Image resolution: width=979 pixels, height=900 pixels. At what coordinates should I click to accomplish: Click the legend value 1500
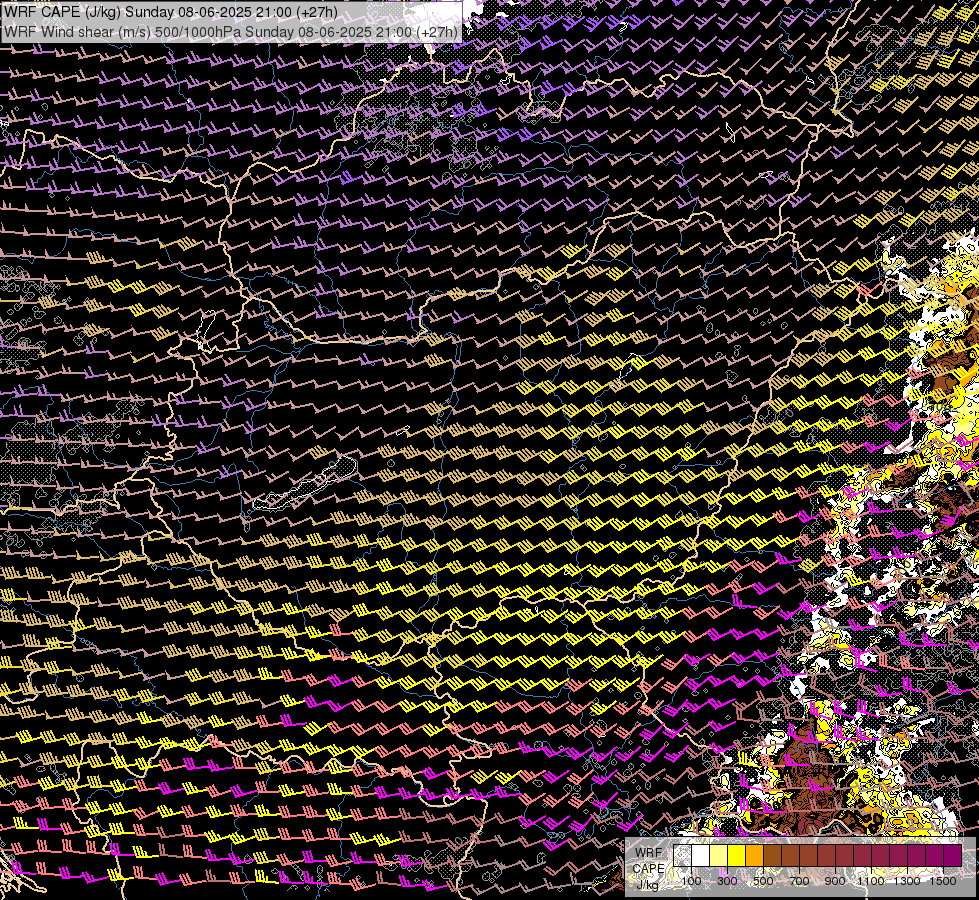click(x=943, y=881)
